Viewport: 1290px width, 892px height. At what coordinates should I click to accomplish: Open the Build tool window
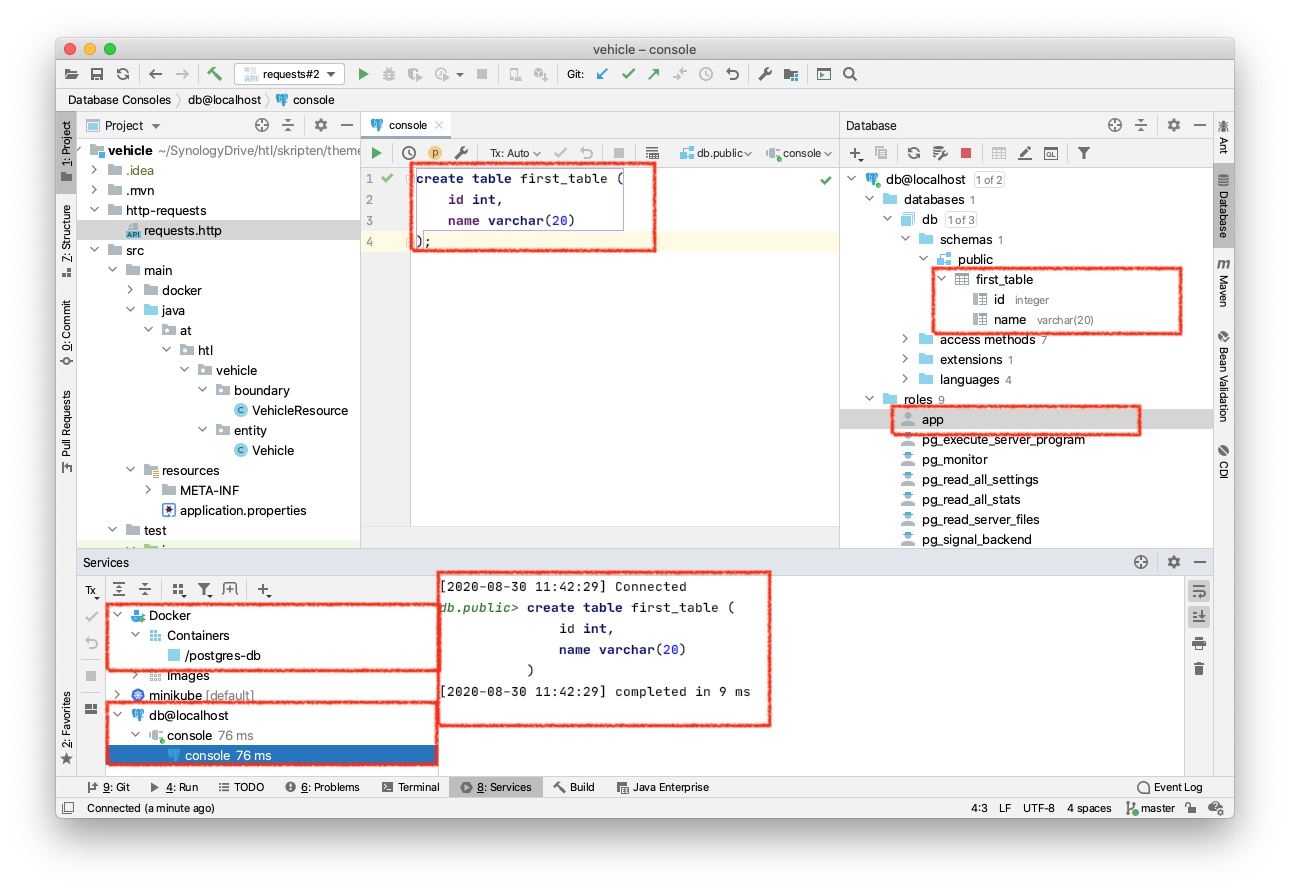click(x=574, y=787)
